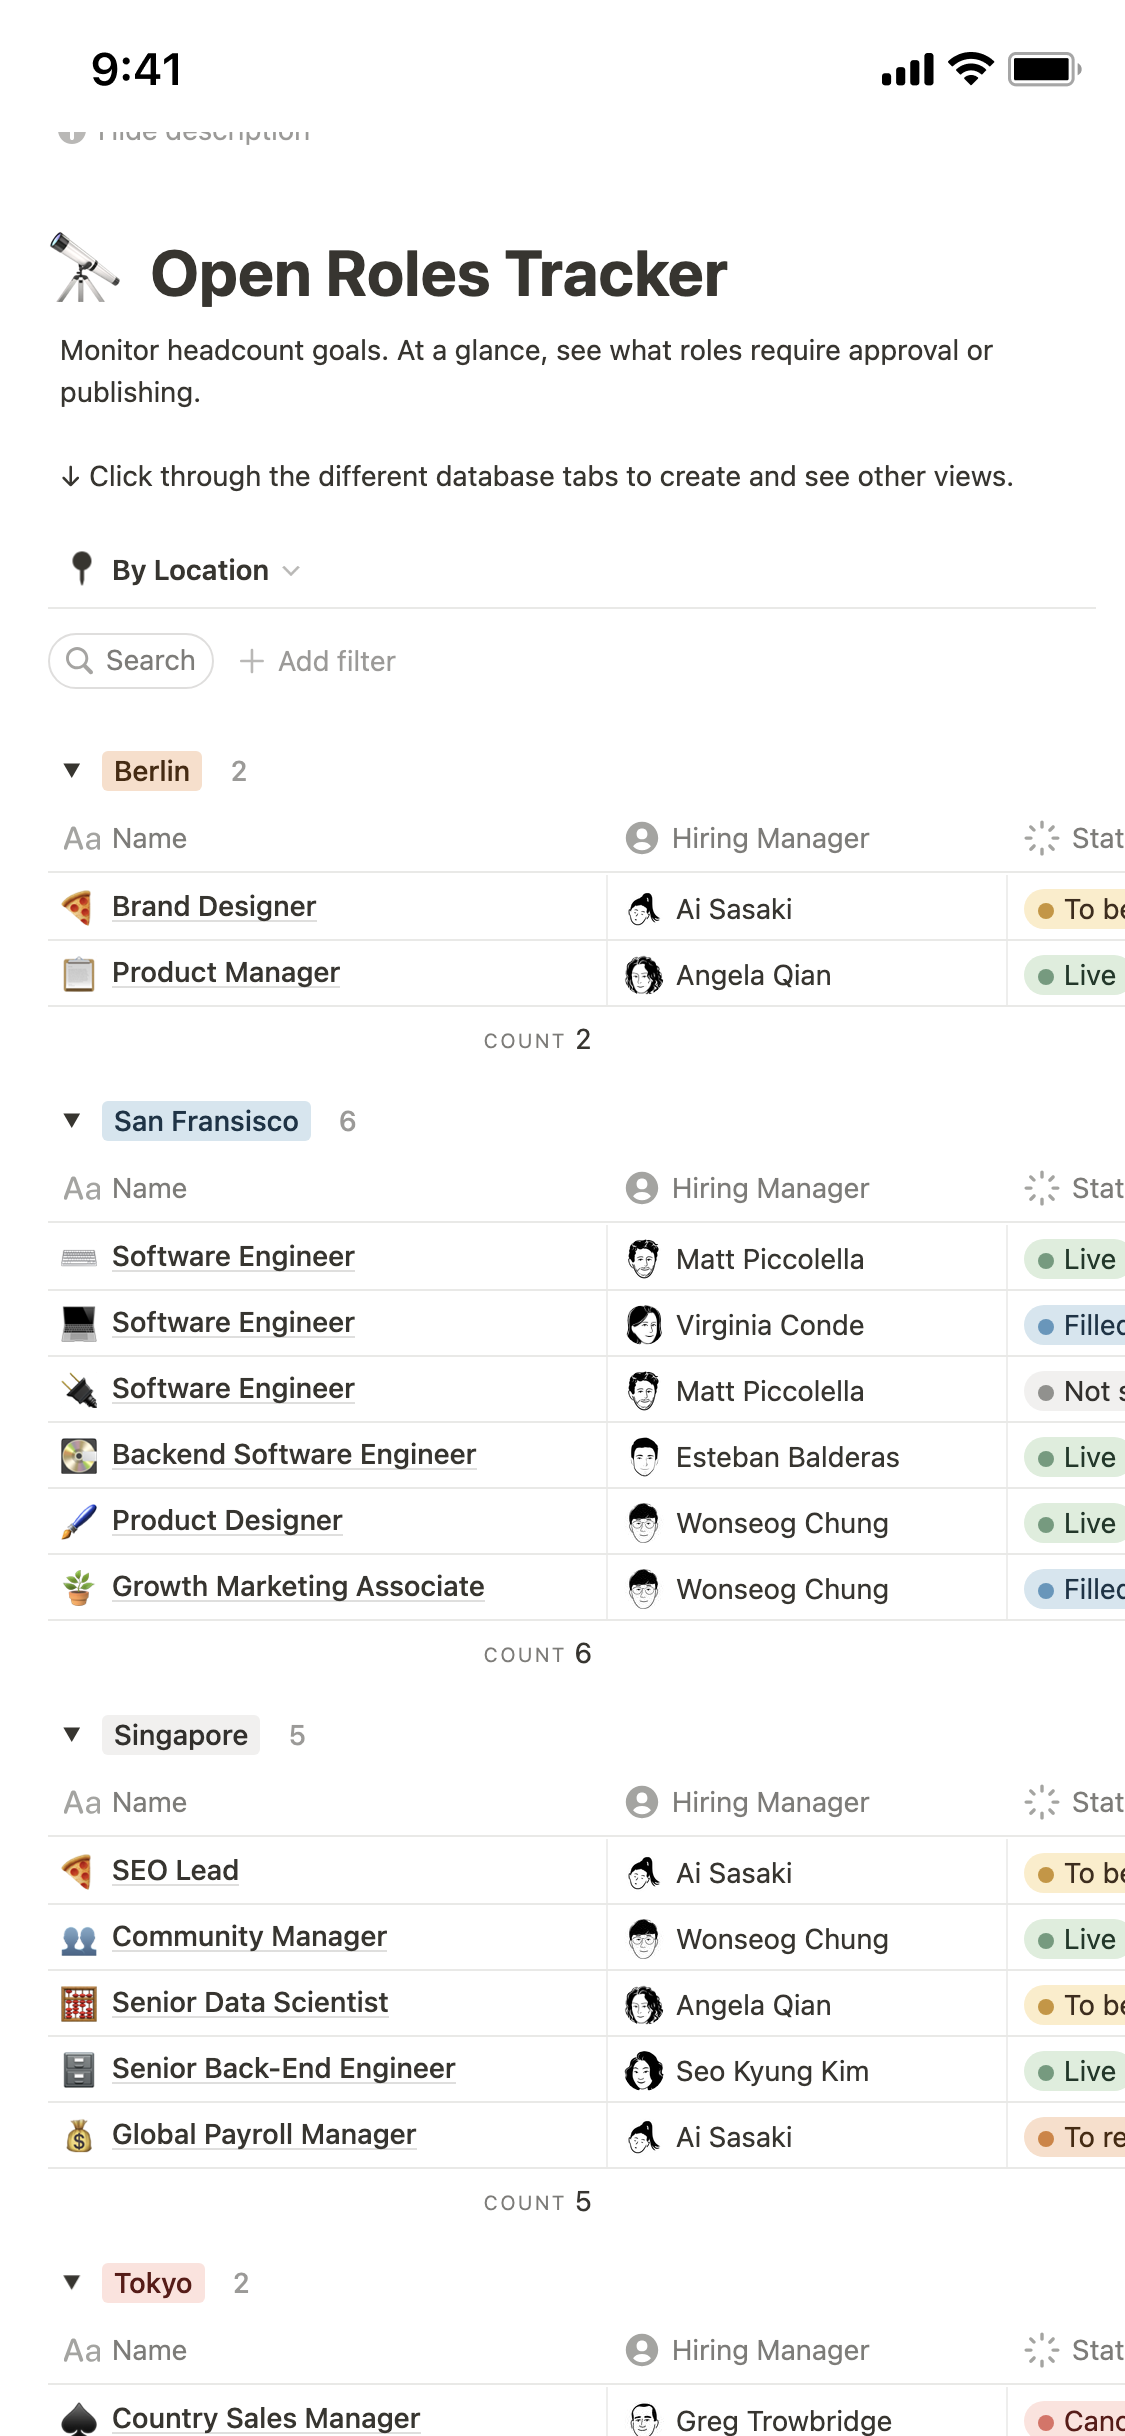Open the SEO Lead role page

tap(175, 1870)
